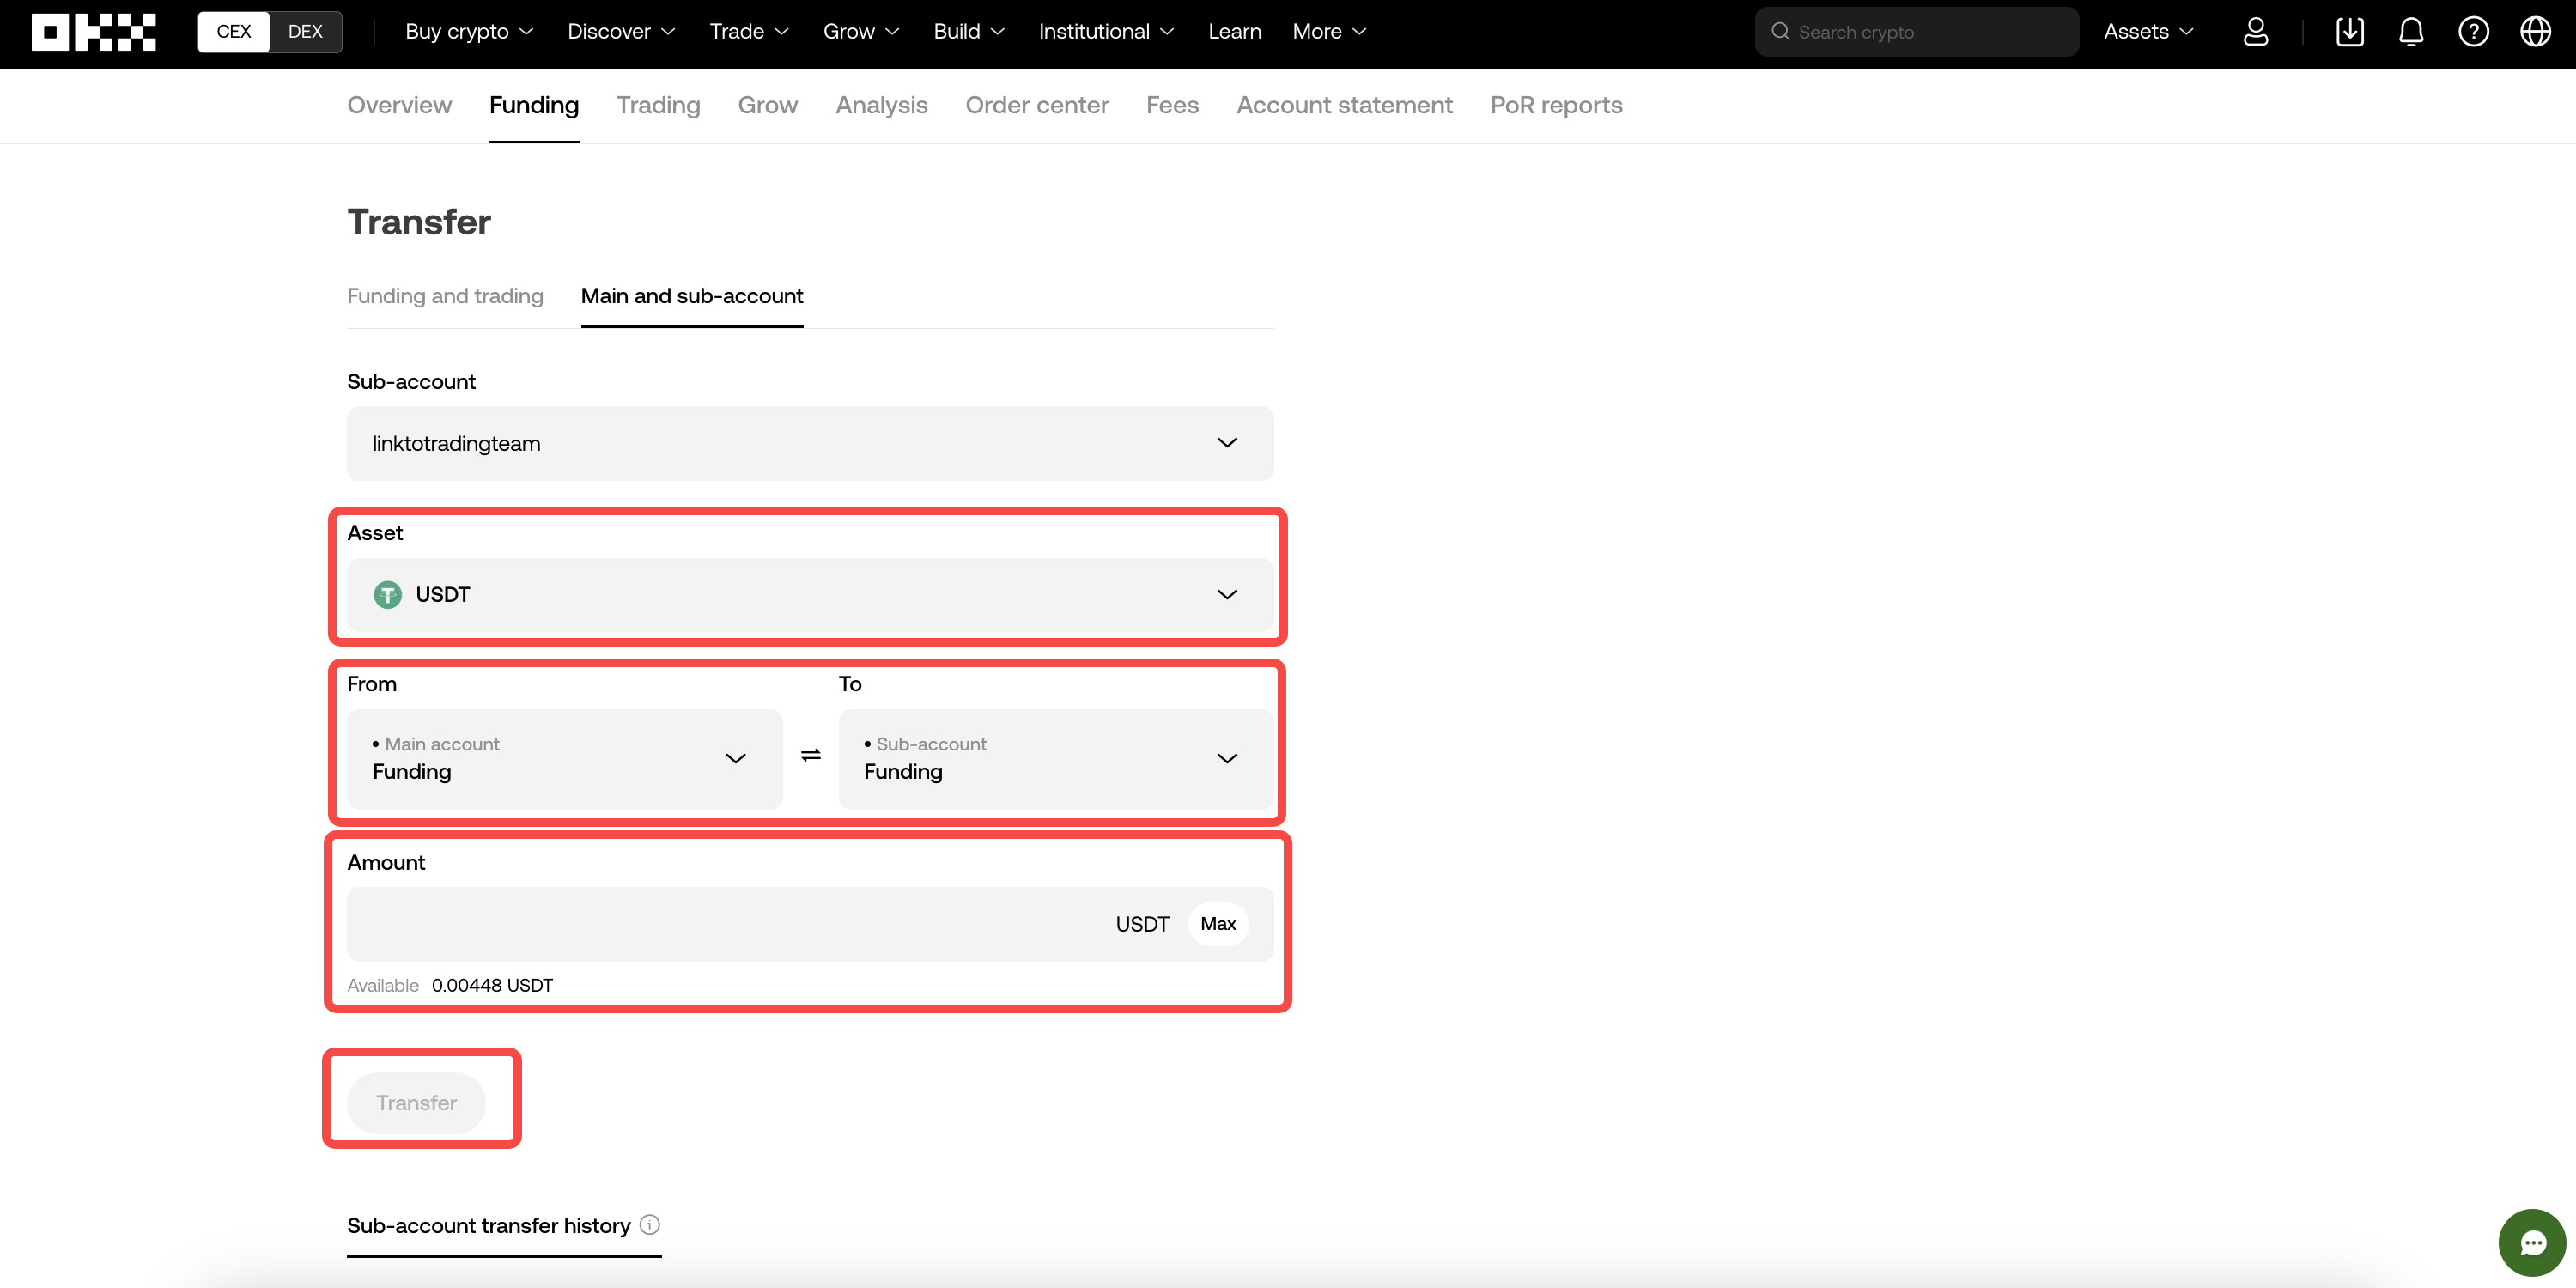Click Max to fill available USDT
Screen dimensions: 2576x1288
click(1218, 923)
